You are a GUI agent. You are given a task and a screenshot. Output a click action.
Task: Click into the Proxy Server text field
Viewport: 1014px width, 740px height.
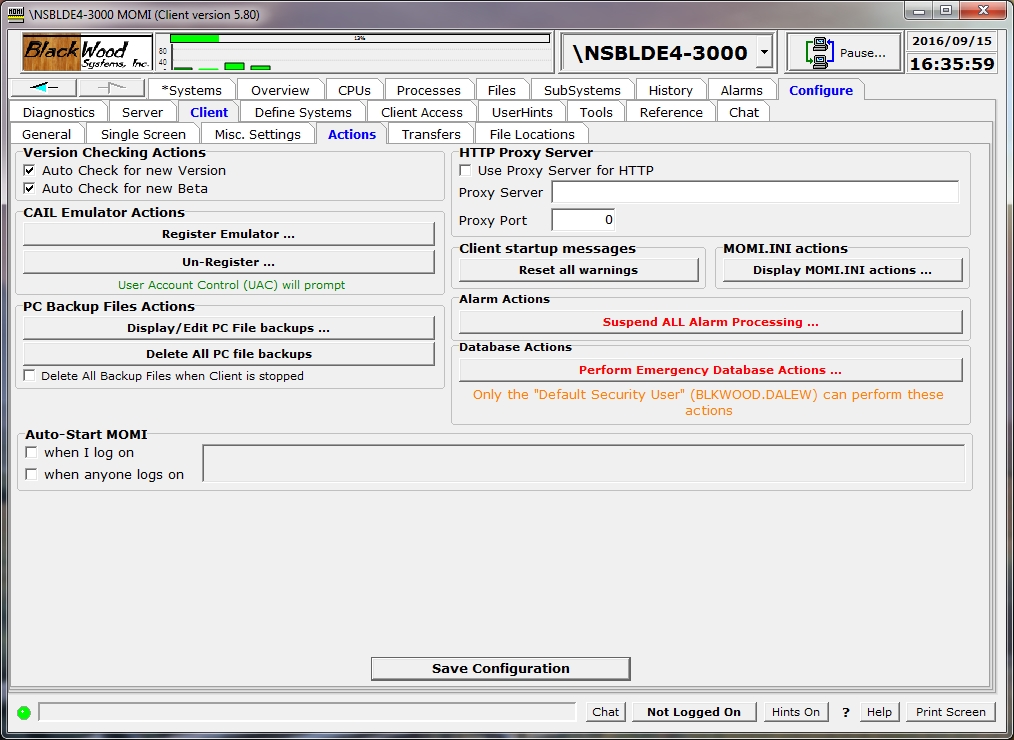(x=754, y=192)
